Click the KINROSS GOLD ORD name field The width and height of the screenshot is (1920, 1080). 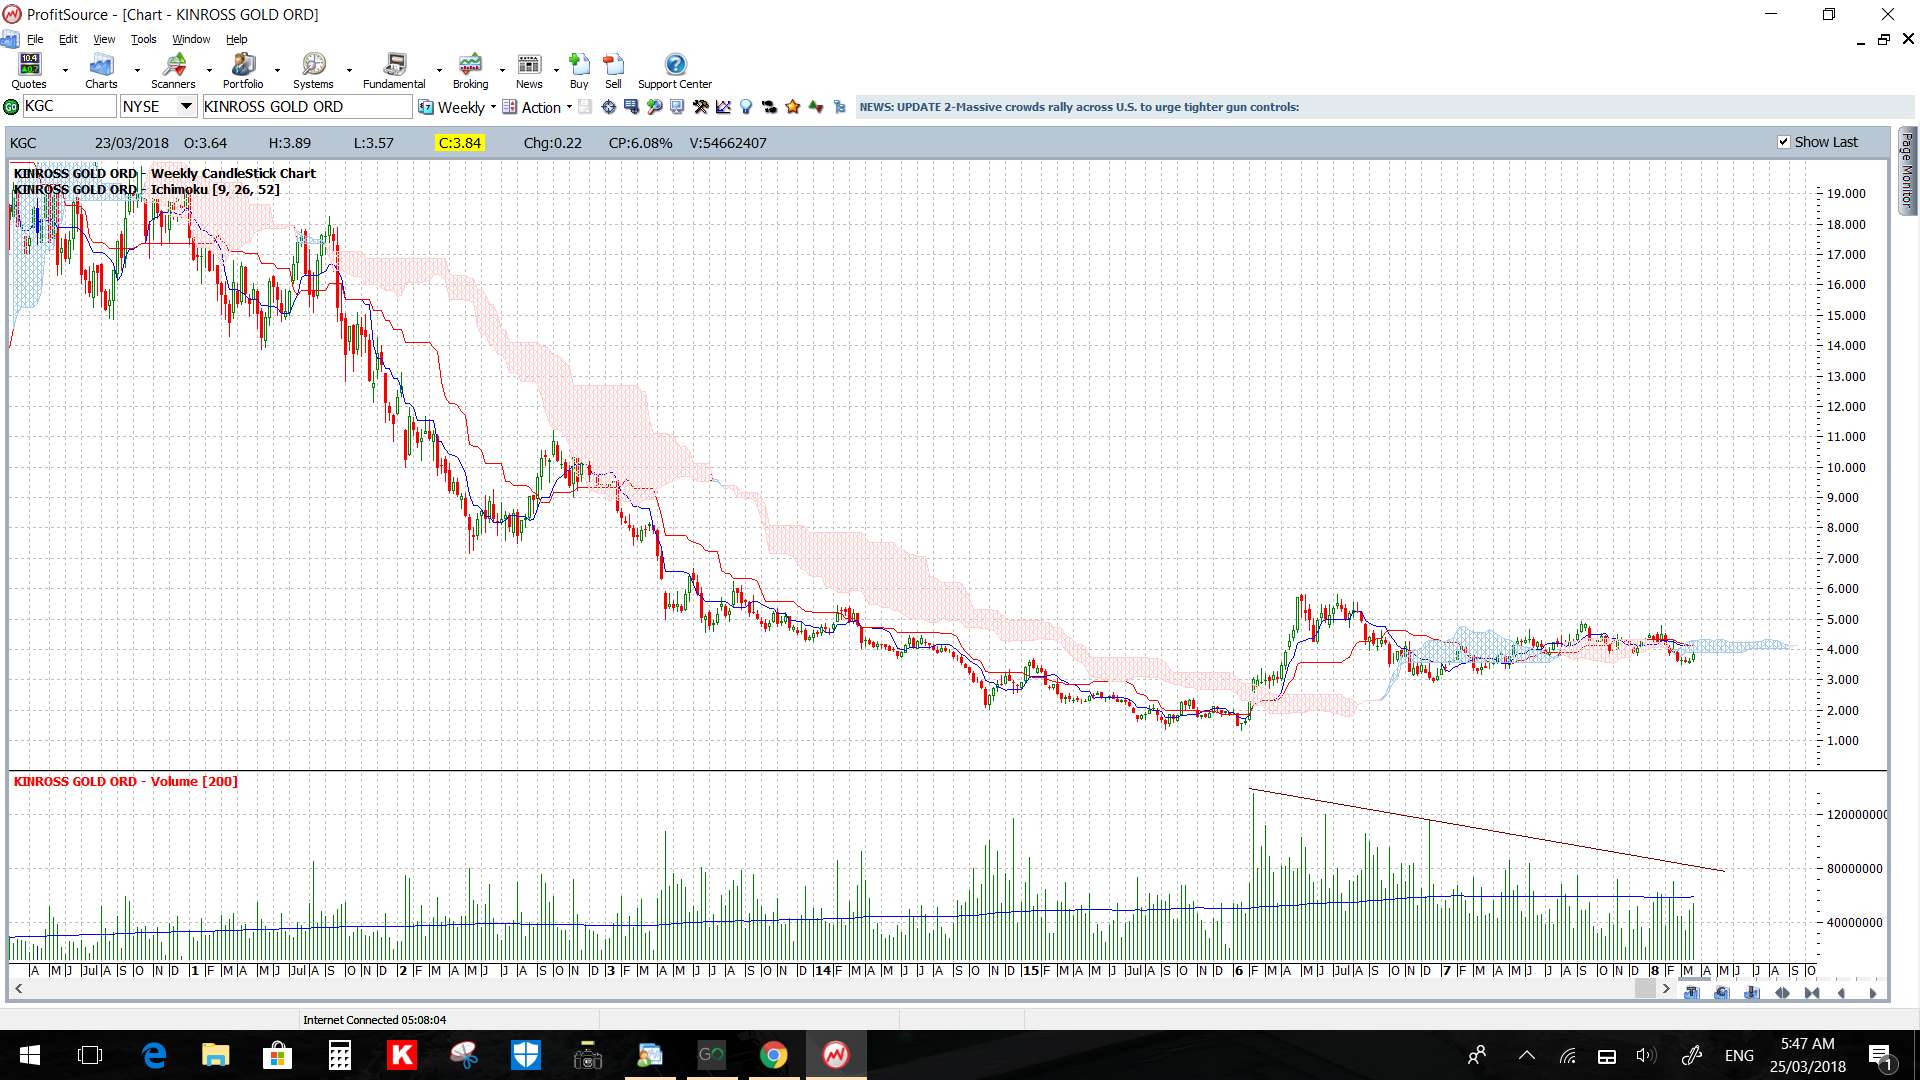(307, 106)
